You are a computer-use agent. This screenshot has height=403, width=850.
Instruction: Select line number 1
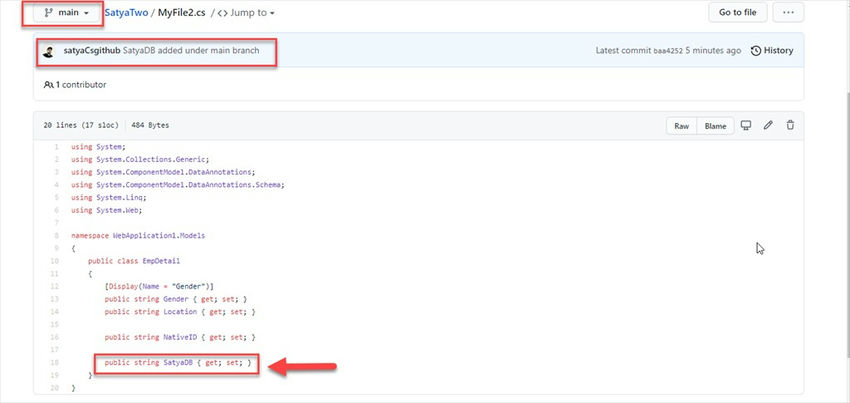click(x=57, y=146)
